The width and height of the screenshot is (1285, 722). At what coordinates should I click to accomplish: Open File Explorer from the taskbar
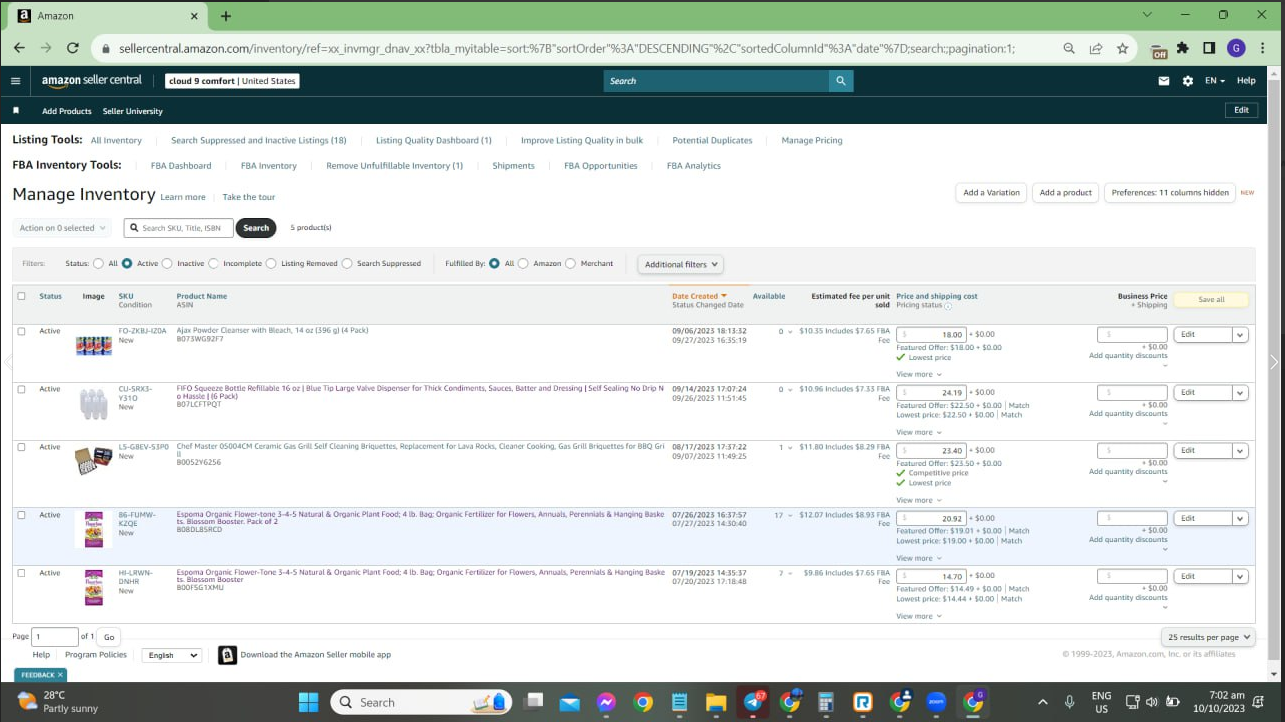(715, 702)
